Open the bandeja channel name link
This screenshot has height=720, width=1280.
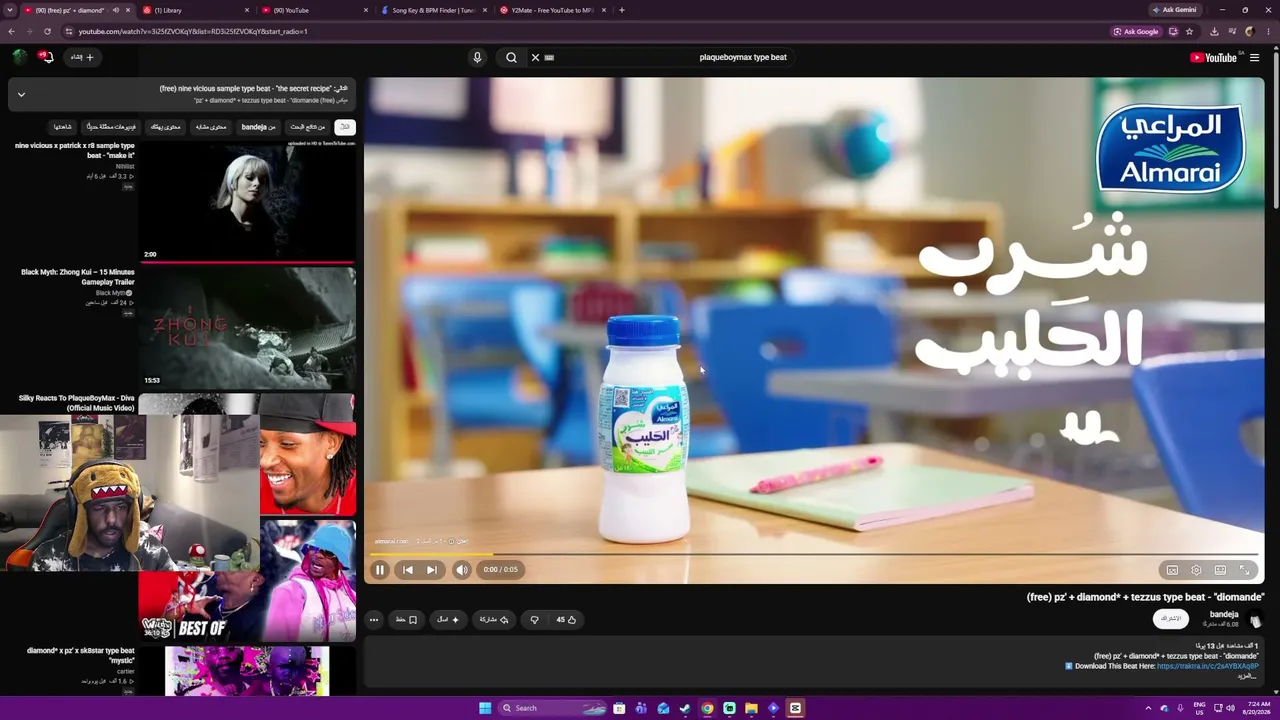pos(1224,614)
